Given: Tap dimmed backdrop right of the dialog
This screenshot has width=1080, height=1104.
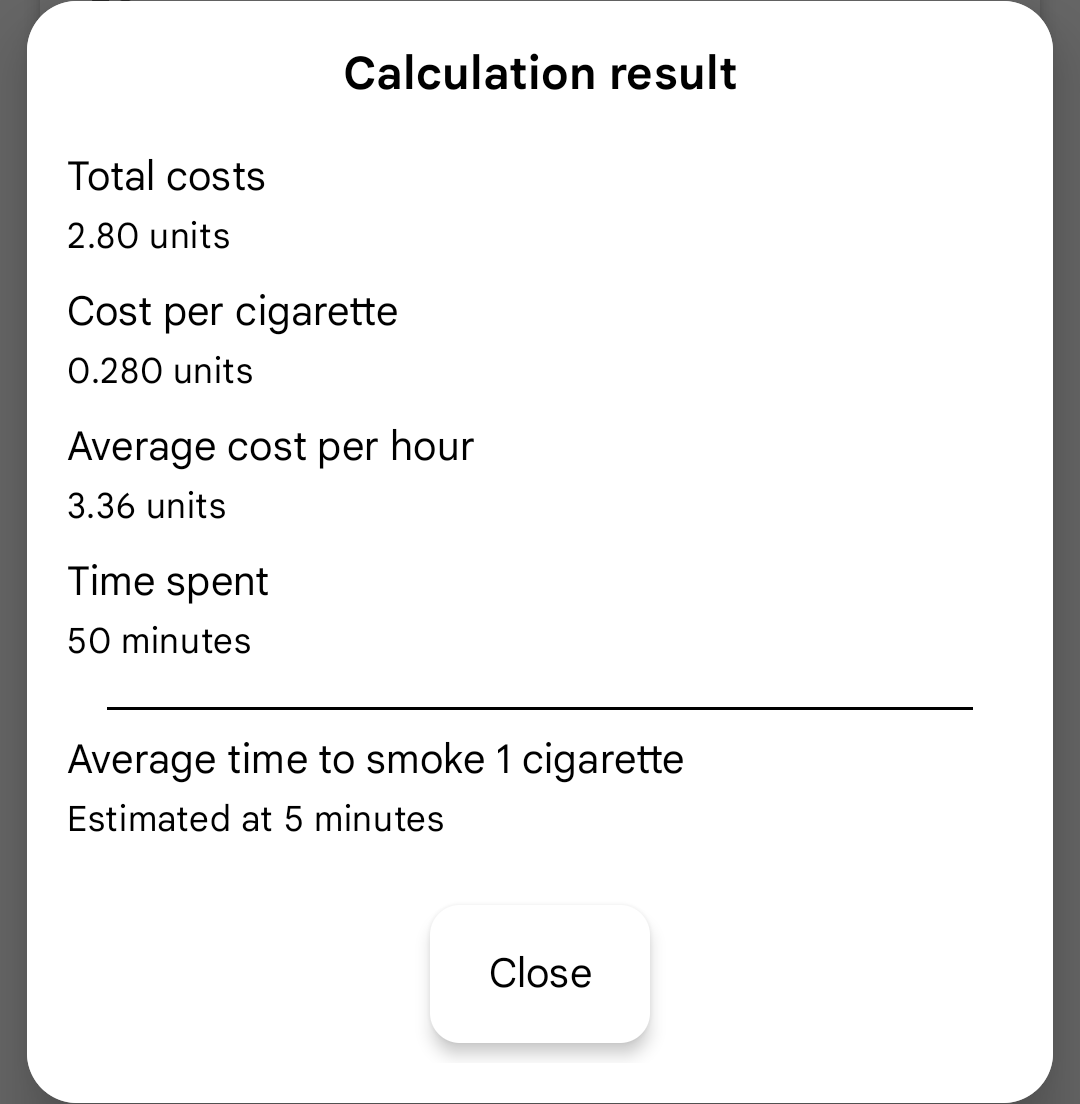Looking at the screenshot, I should tap(1067, 550).
